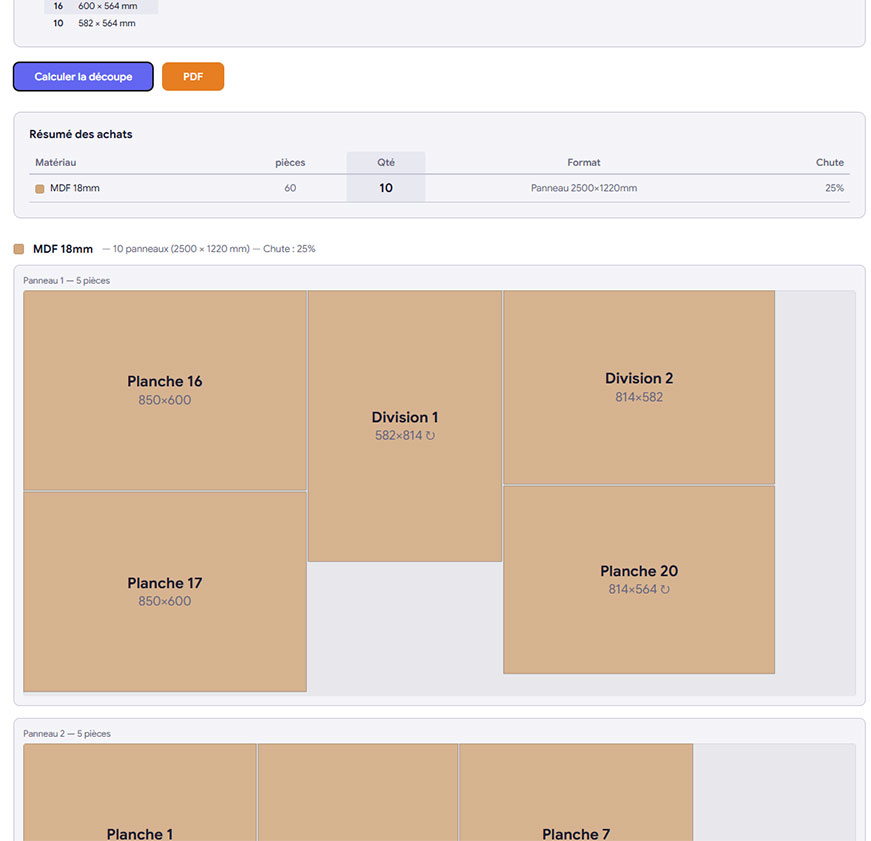The height and width of the screenshot is (841, 871).
Task: Select the highlighted "Qté" column header
Action: click(386, 162)
